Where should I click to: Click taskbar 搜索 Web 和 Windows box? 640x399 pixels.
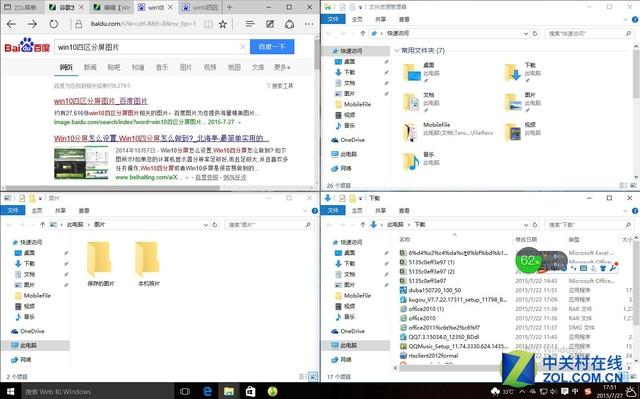pyautogui.click(x=98, y=392)
